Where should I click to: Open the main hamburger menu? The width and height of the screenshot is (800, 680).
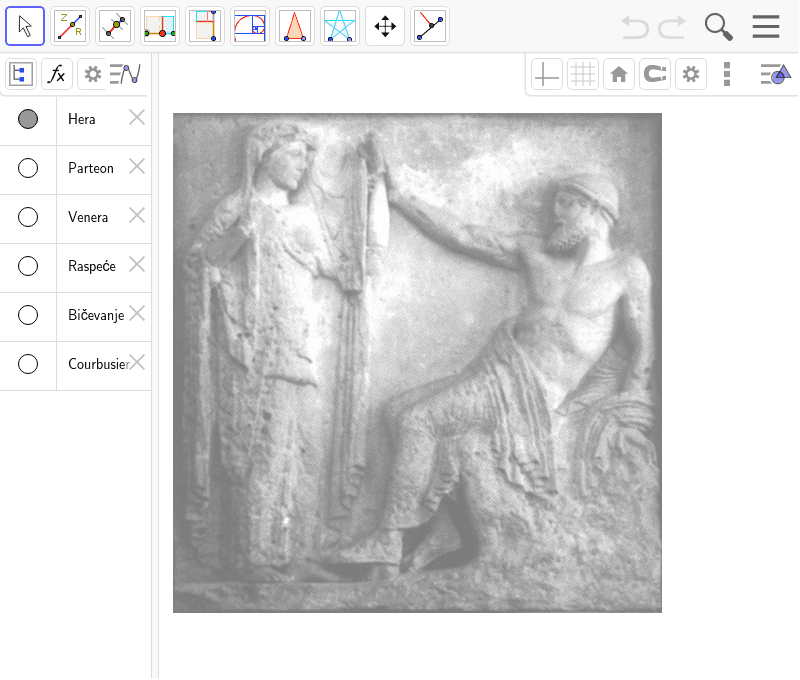pos(766,27)
